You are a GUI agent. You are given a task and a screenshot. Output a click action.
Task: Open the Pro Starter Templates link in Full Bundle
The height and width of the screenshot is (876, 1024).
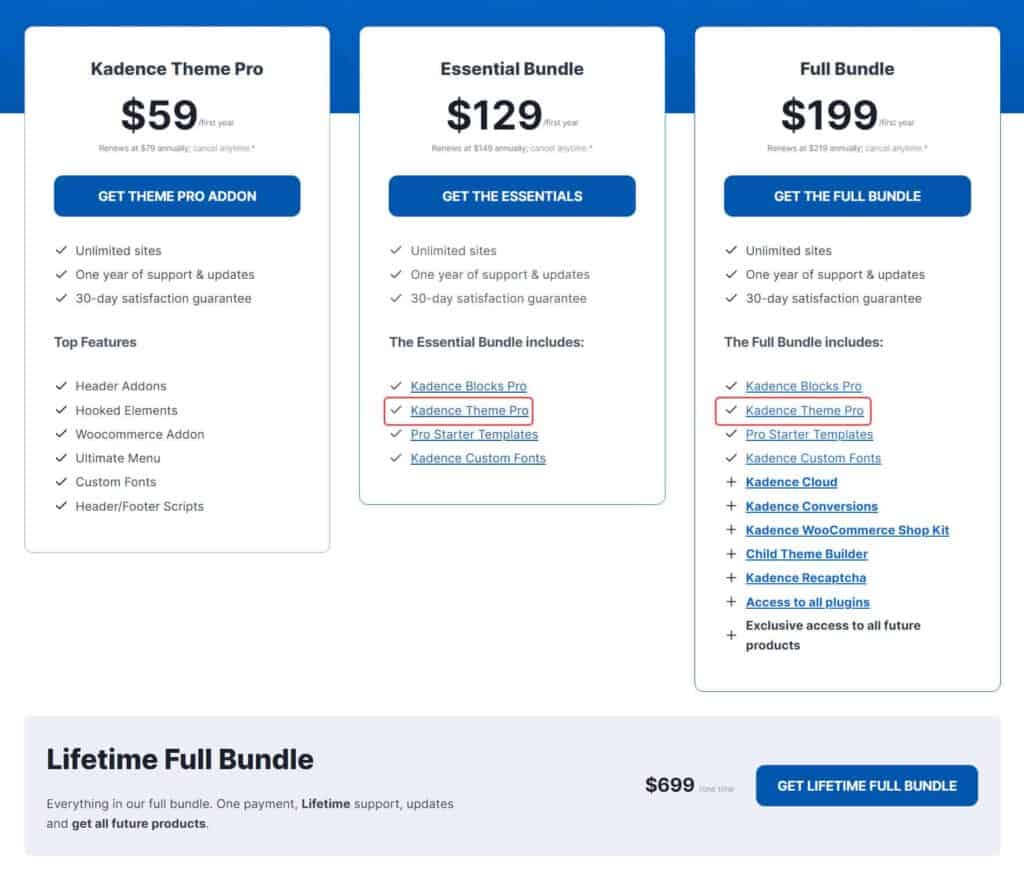[808, 434]
